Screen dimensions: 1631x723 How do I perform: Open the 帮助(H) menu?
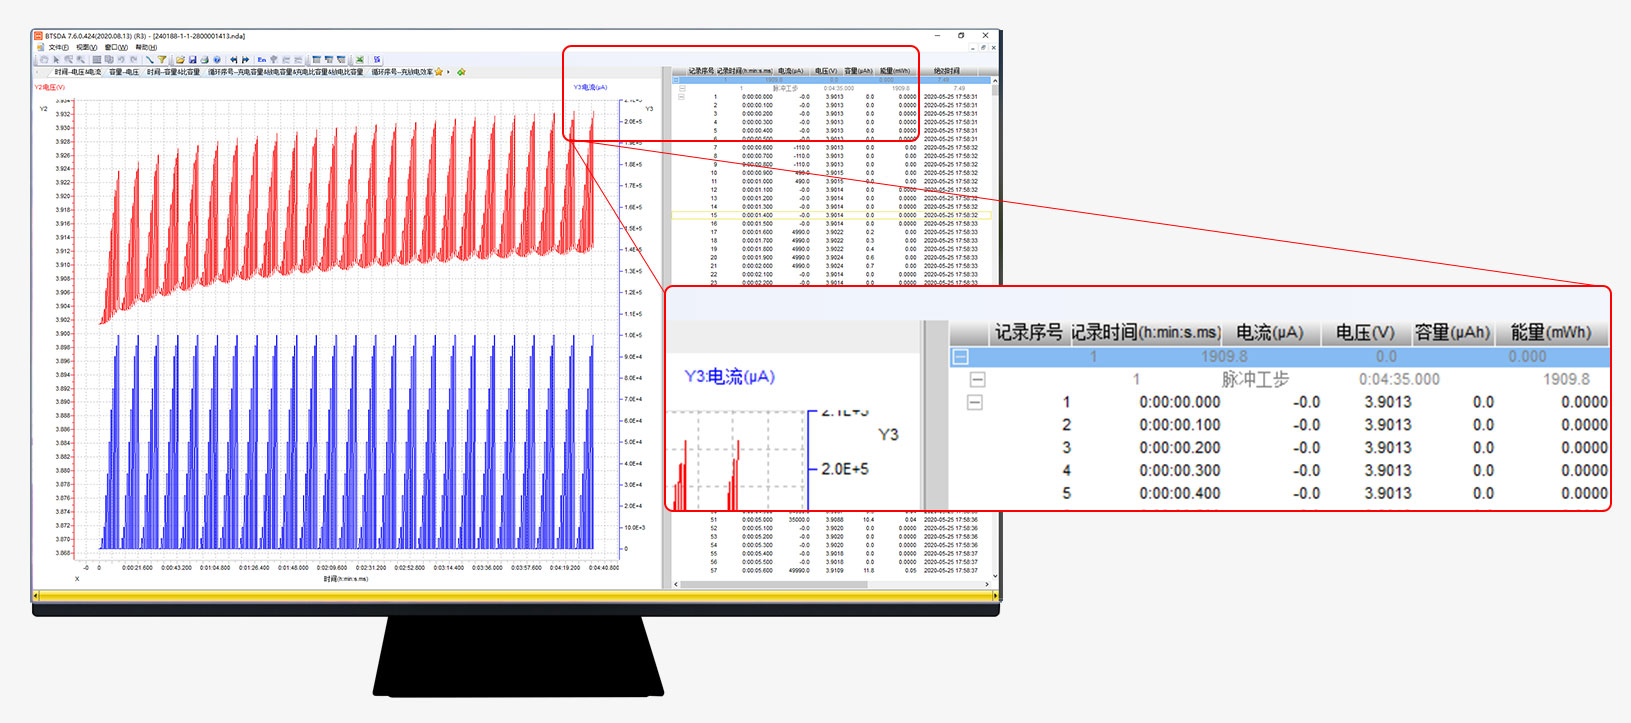[146, 47]
